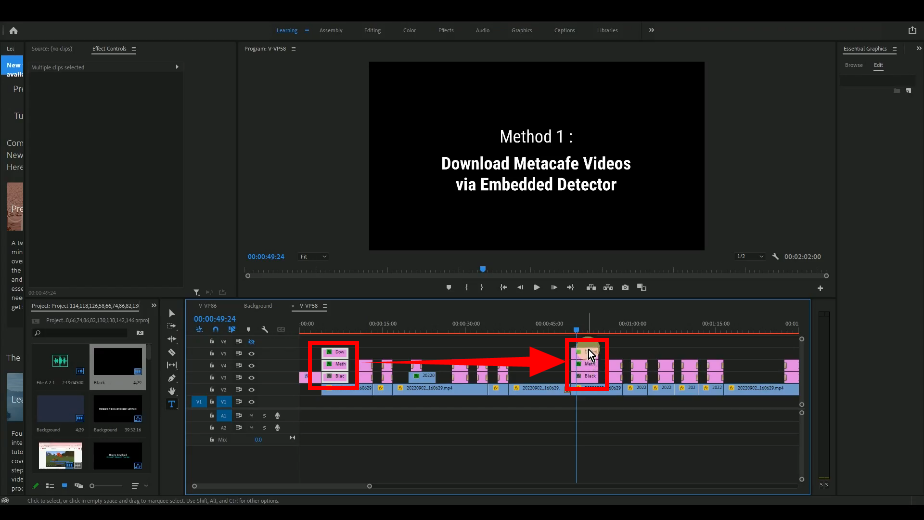This screenshot has height=520, width=924.
Task: Open the Button Editor plus icon
Action: tap(820, 288)
